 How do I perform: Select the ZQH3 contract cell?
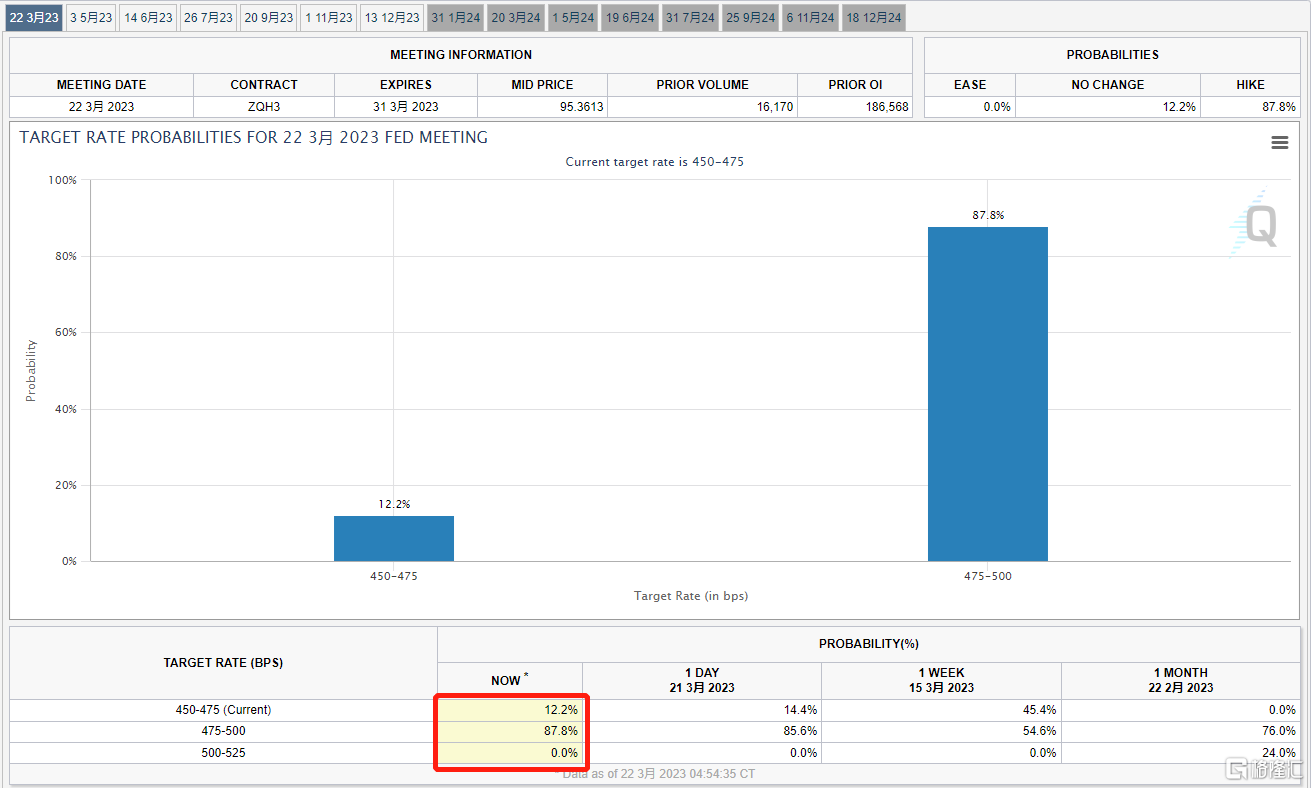click(264, 107)
